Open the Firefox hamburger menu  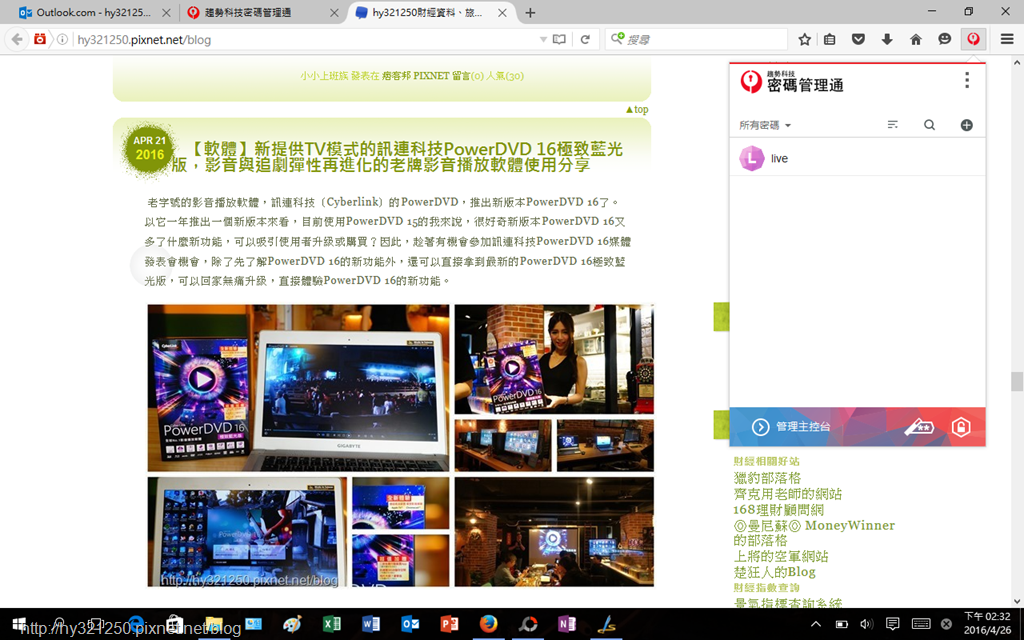click(x=1007, y=39)
